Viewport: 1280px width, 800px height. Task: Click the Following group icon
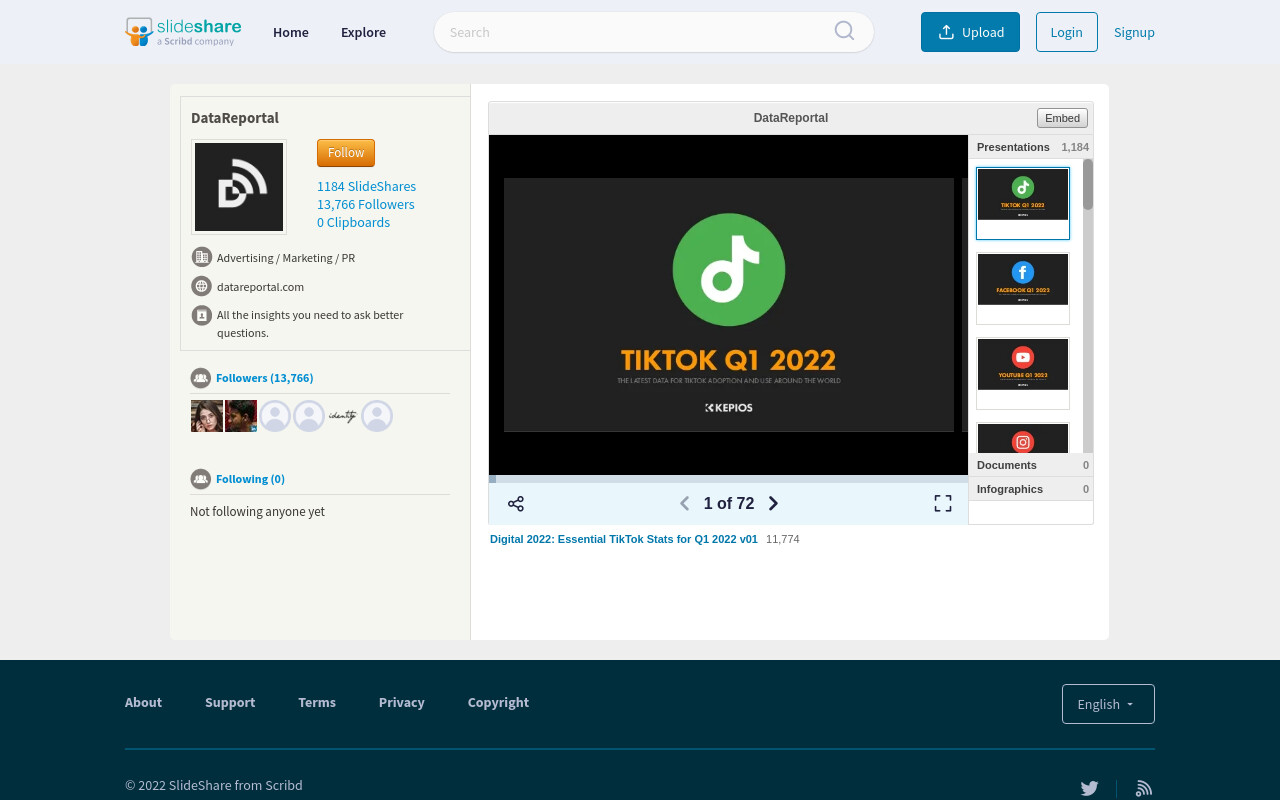click(x=201, y=479)
